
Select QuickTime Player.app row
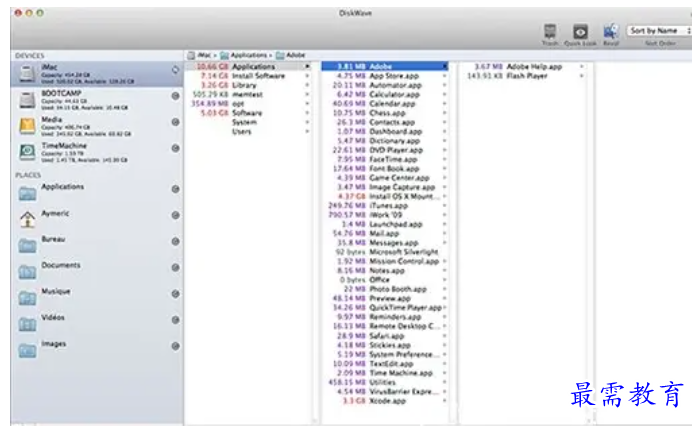(x=385, y=308)
